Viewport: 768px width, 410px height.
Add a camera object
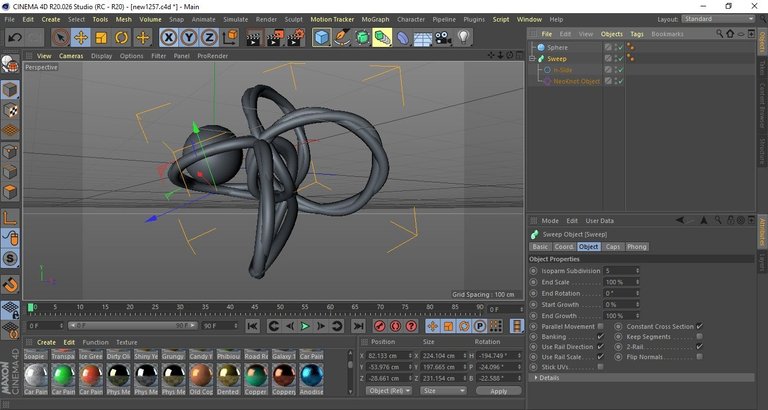pos(443,37)
